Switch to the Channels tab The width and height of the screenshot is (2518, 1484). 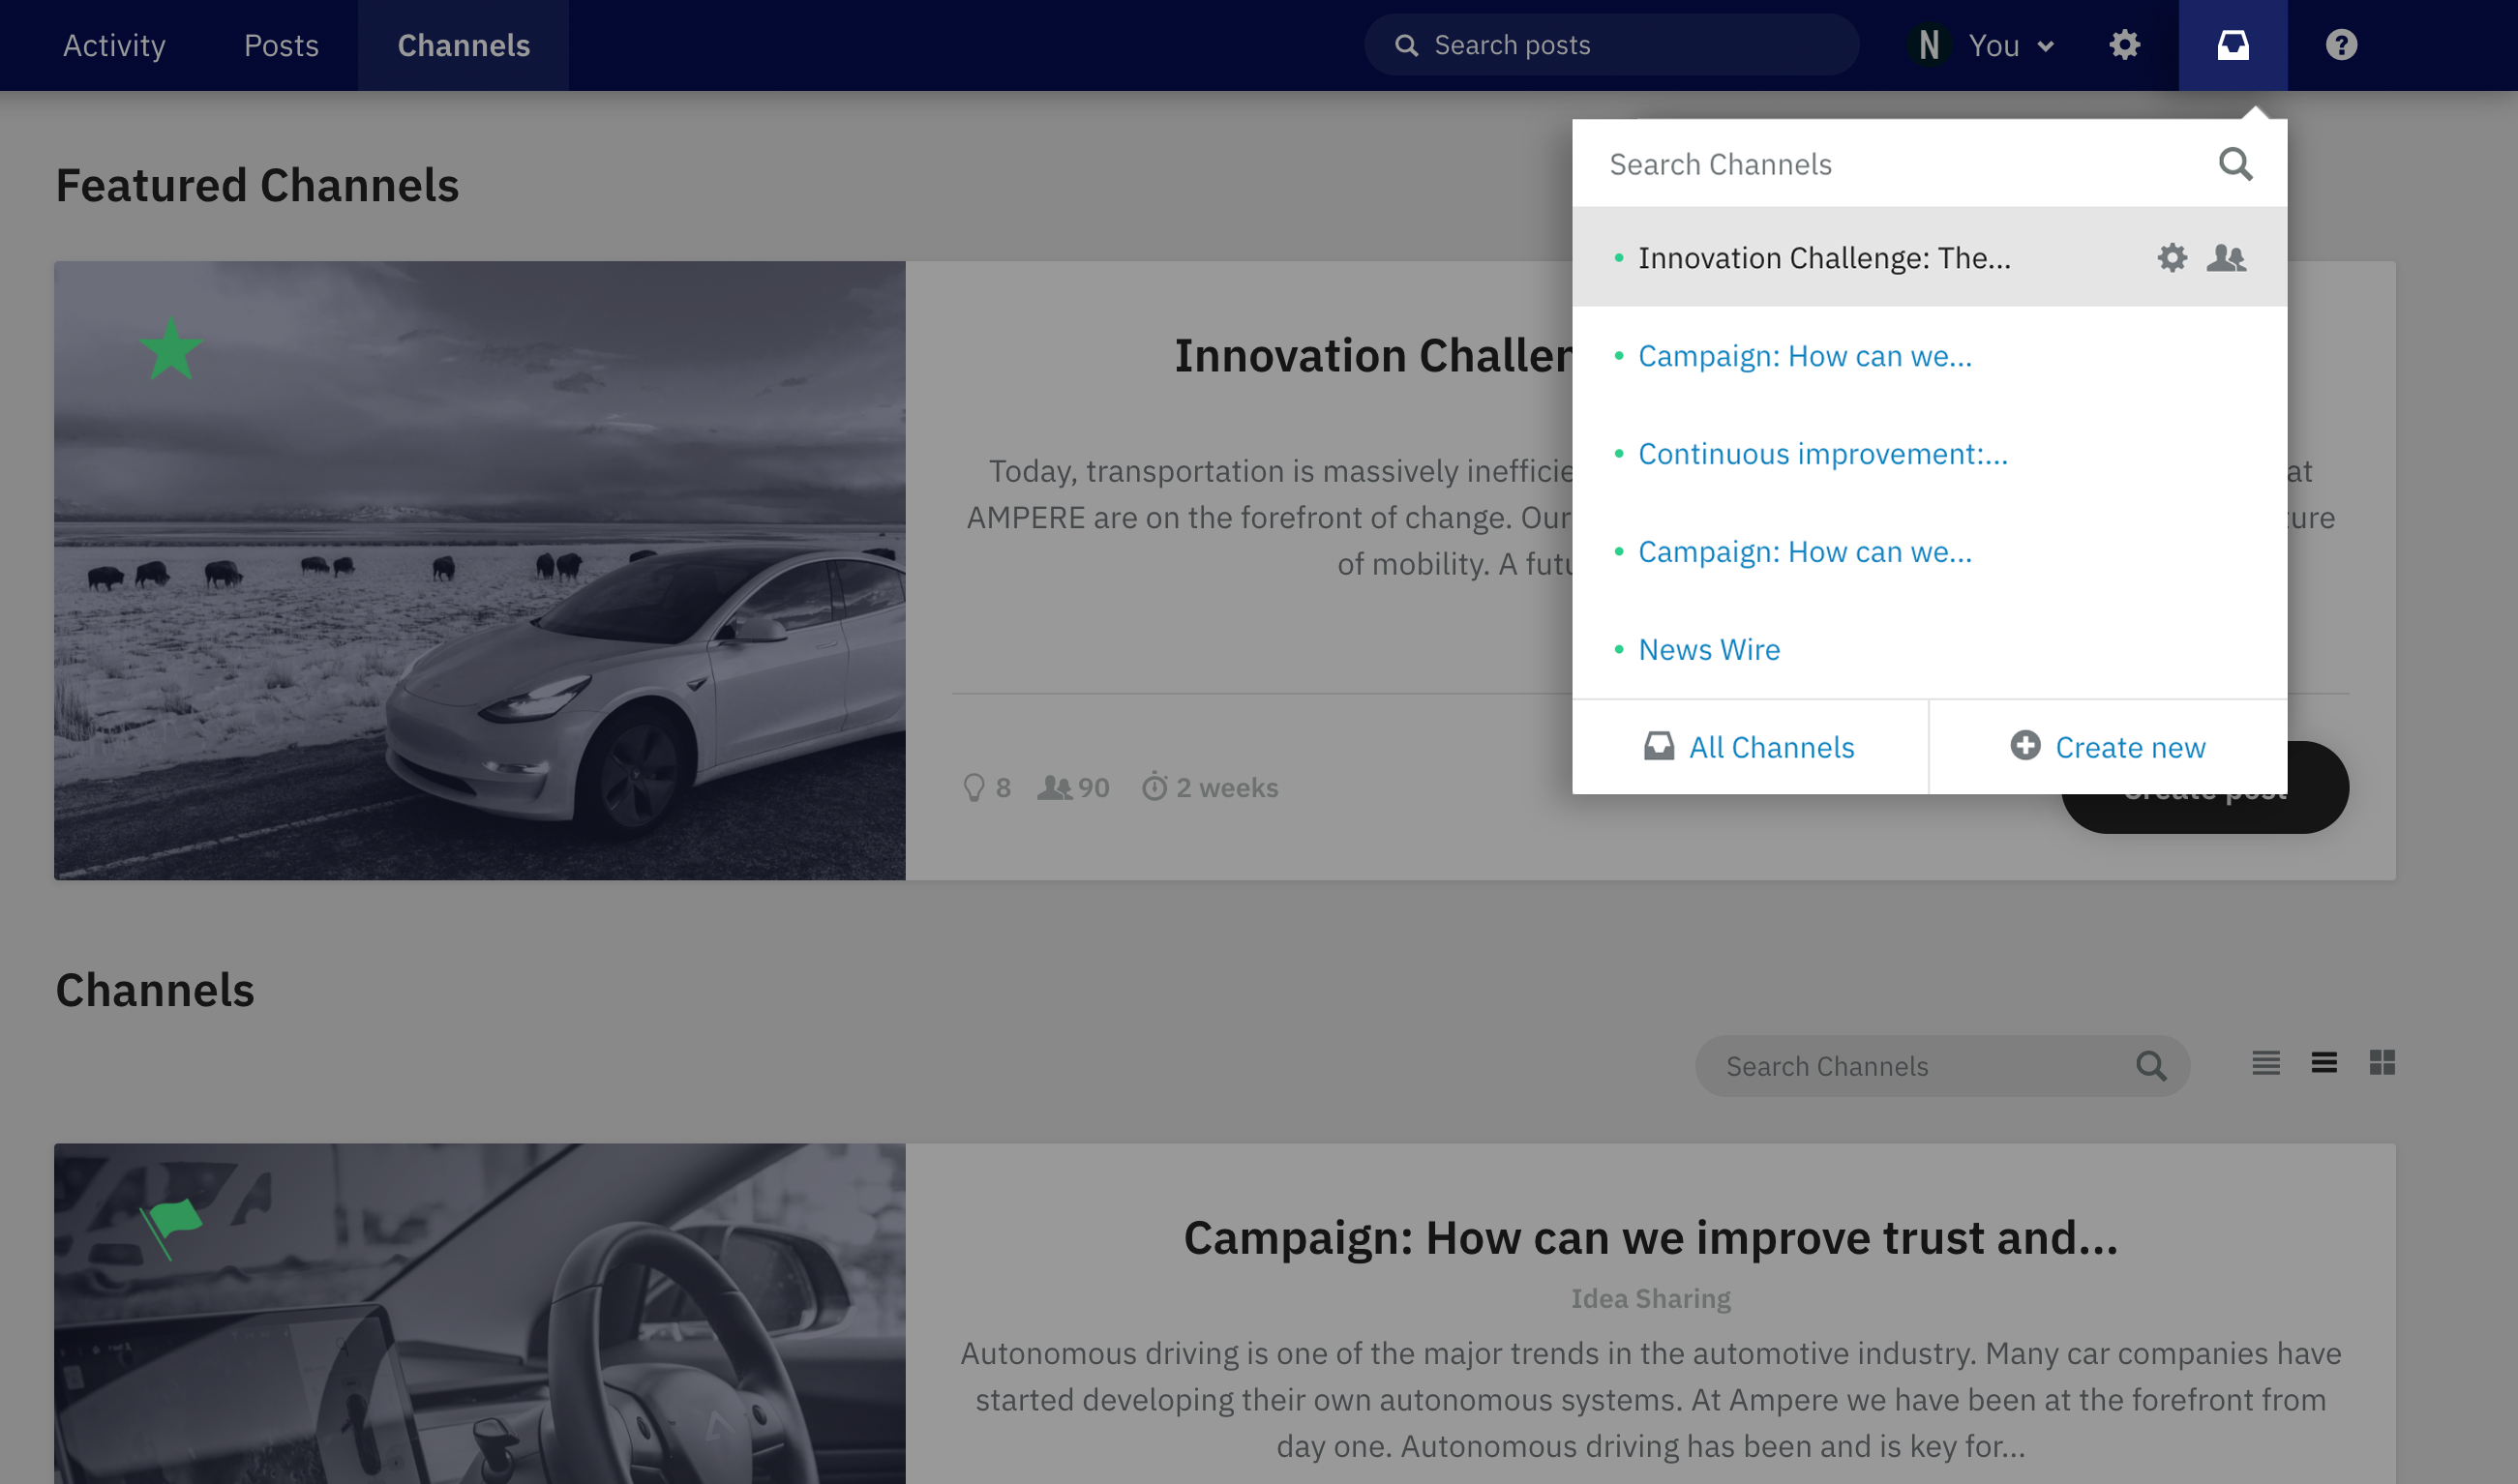pyautogui.click(x=464, y=45)
